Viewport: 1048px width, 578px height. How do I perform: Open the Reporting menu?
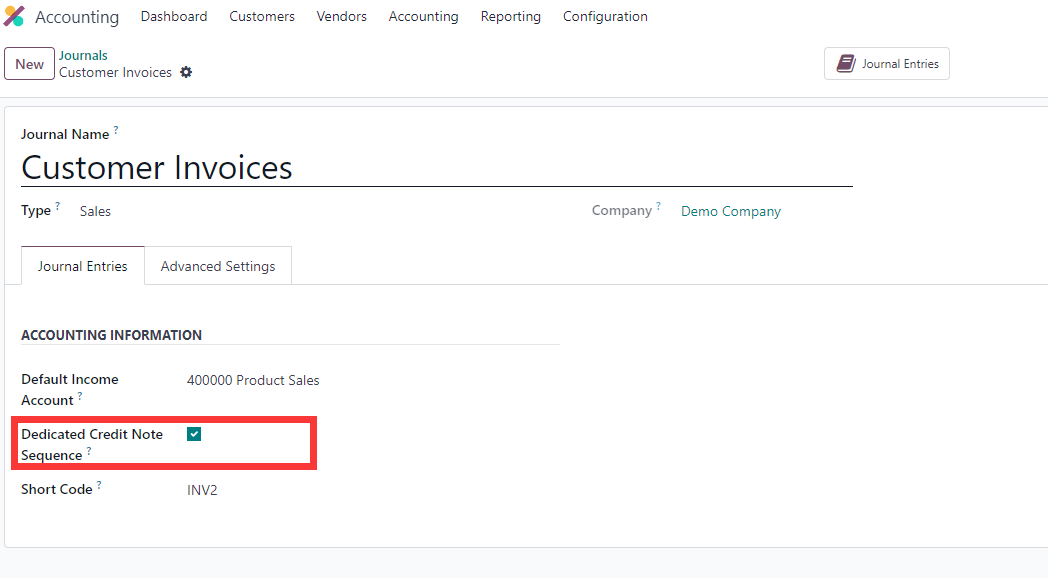pyautogui.click(x=511, y=16)
